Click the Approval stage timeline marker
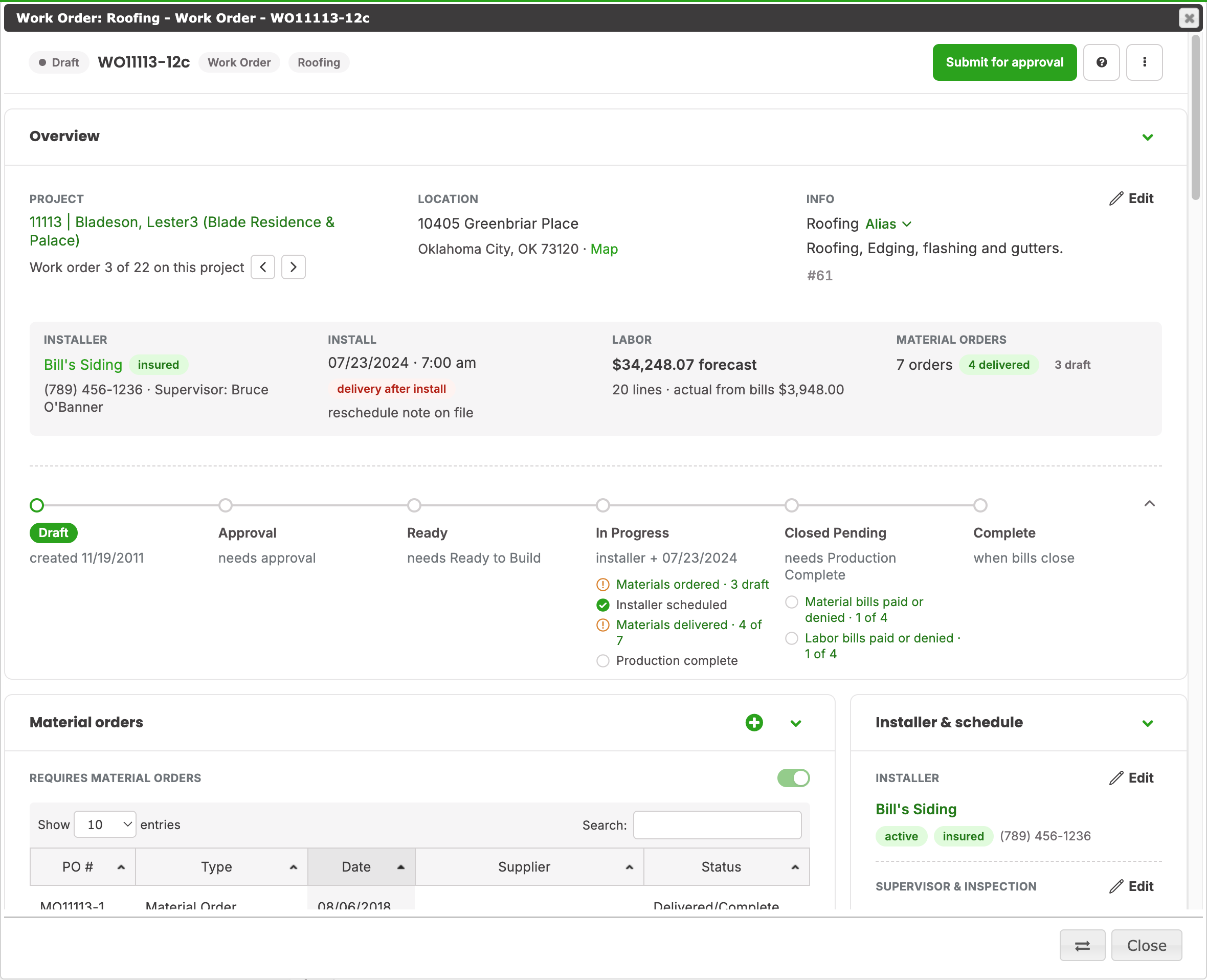1207x980 pixels. pyautogui.click(x=225, y=505)
